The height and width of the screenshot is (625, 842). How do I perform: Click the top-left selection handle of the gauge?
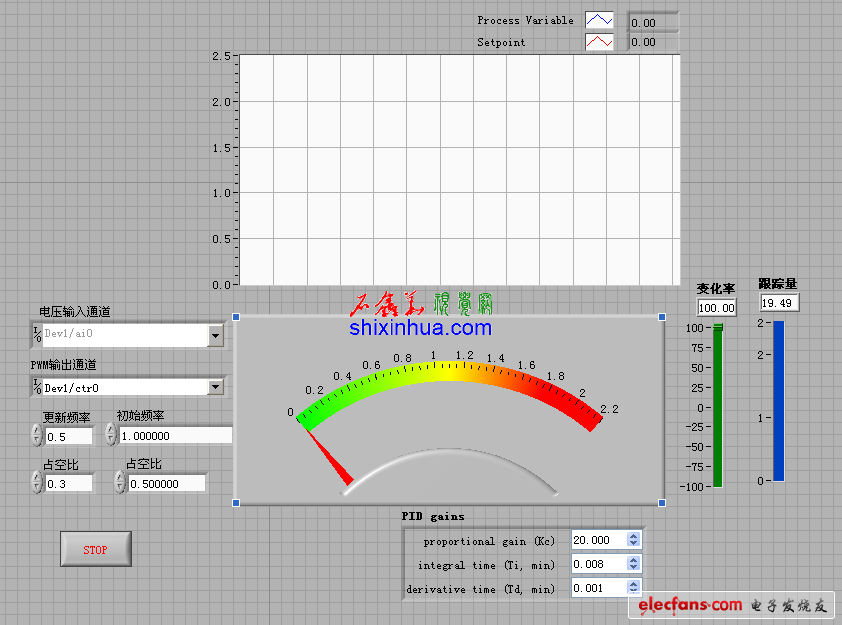[237, 317]
